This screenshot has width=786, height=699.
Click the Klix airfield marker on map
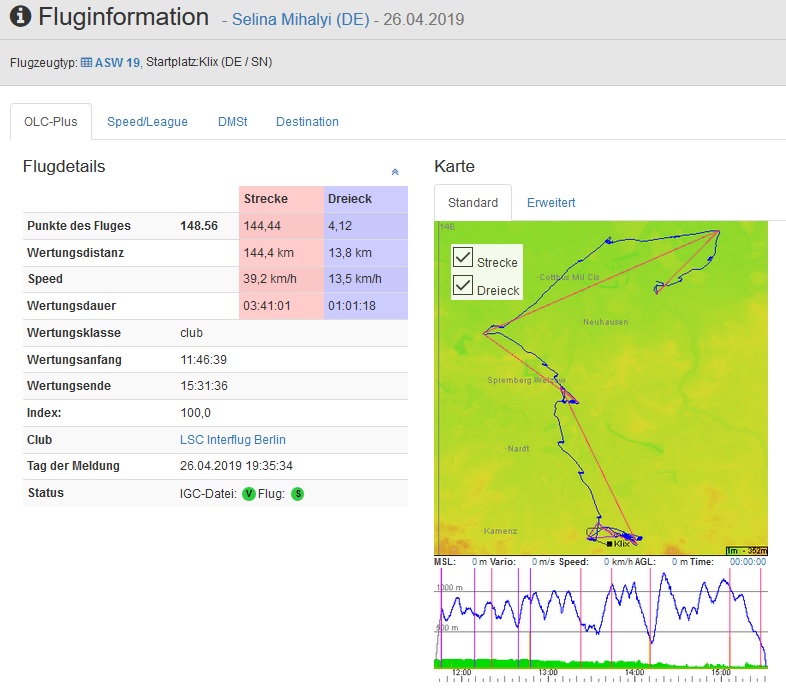coord(608,543)
